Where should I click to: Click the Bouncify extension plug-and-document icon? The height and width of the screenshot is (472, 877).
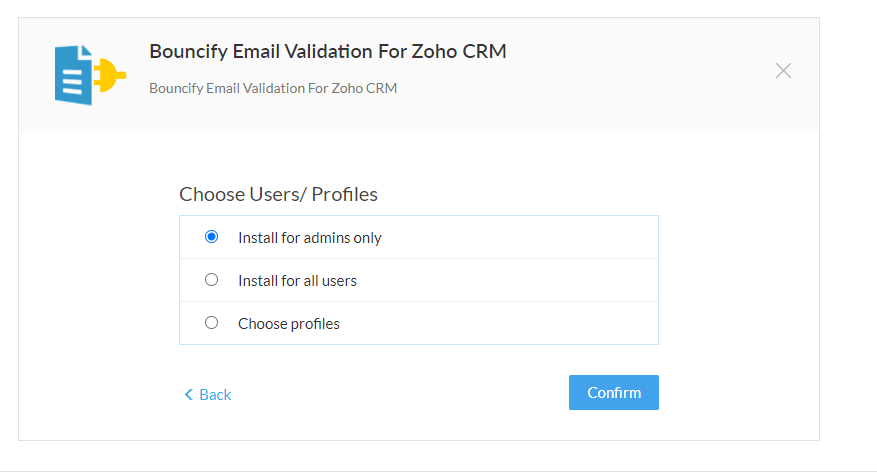(x=90, y=75)
